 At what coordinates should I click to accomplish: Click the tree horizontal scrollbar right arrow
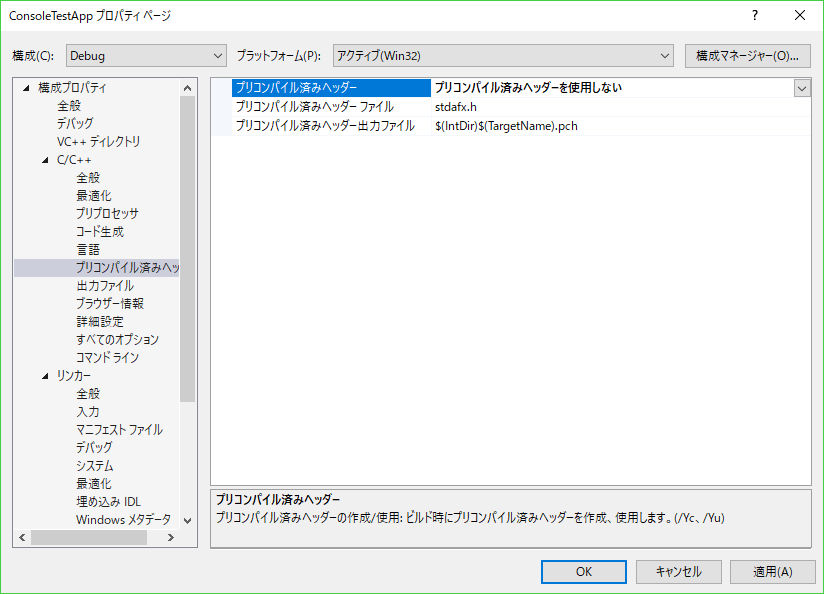pos(170,538)
